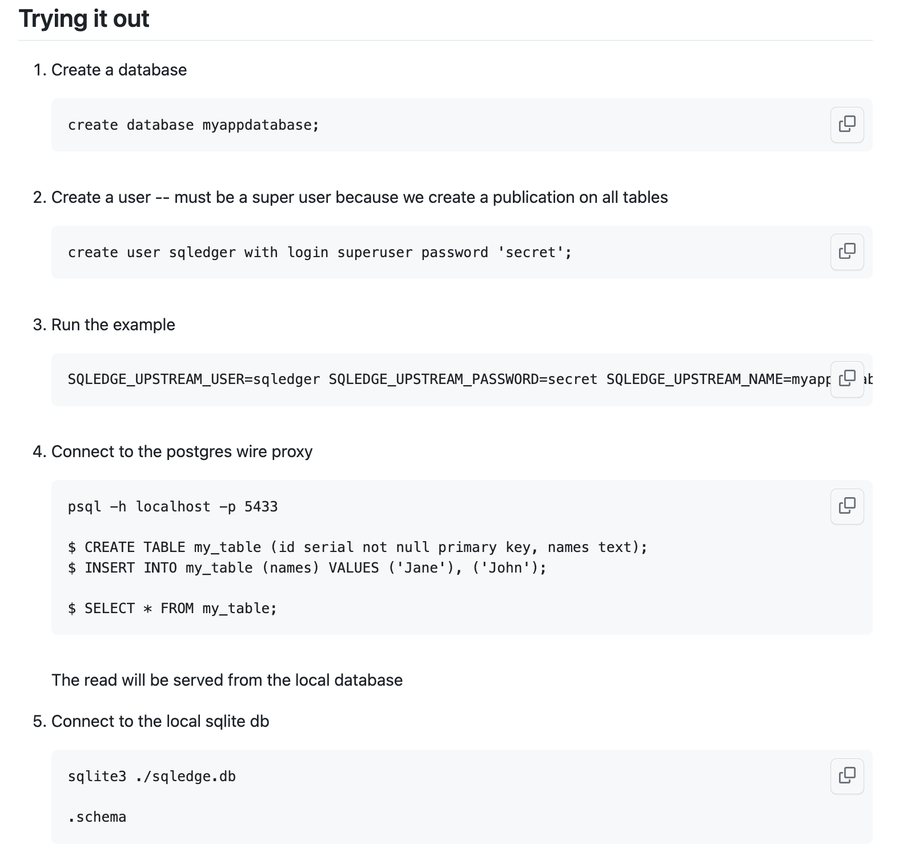Copy the create user sqledger command

coord(847,251)
